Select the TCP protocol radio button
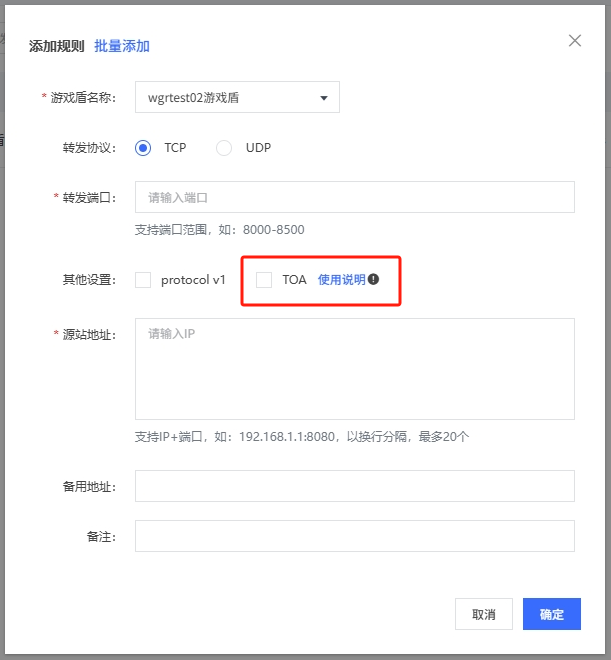 pos(143,148)
